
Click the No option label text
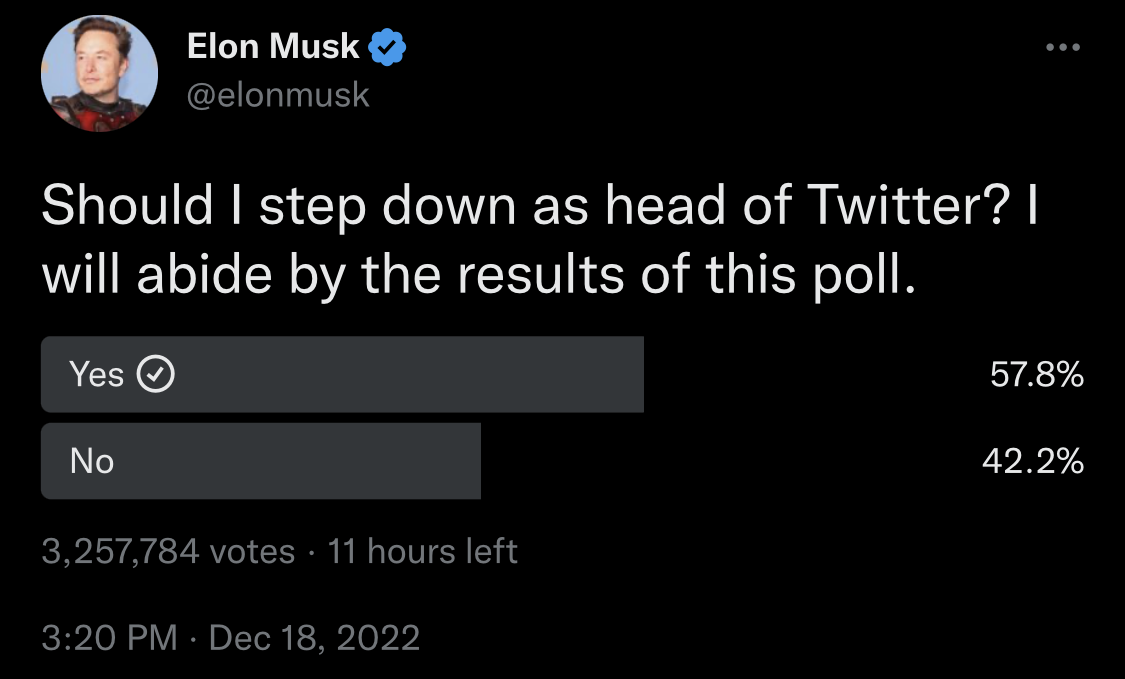pyautogui.click(x=92, y=462)
